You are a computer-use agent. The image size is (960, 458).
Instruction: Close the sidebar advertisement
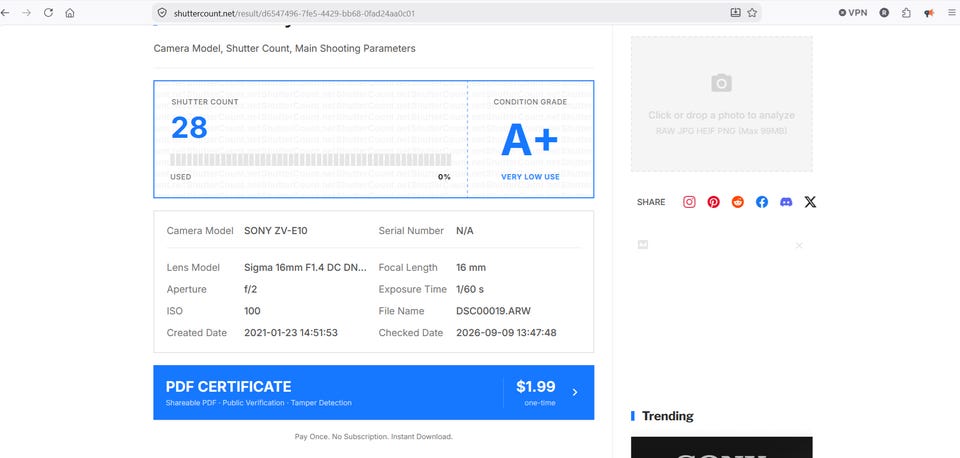tap(799, 246)
